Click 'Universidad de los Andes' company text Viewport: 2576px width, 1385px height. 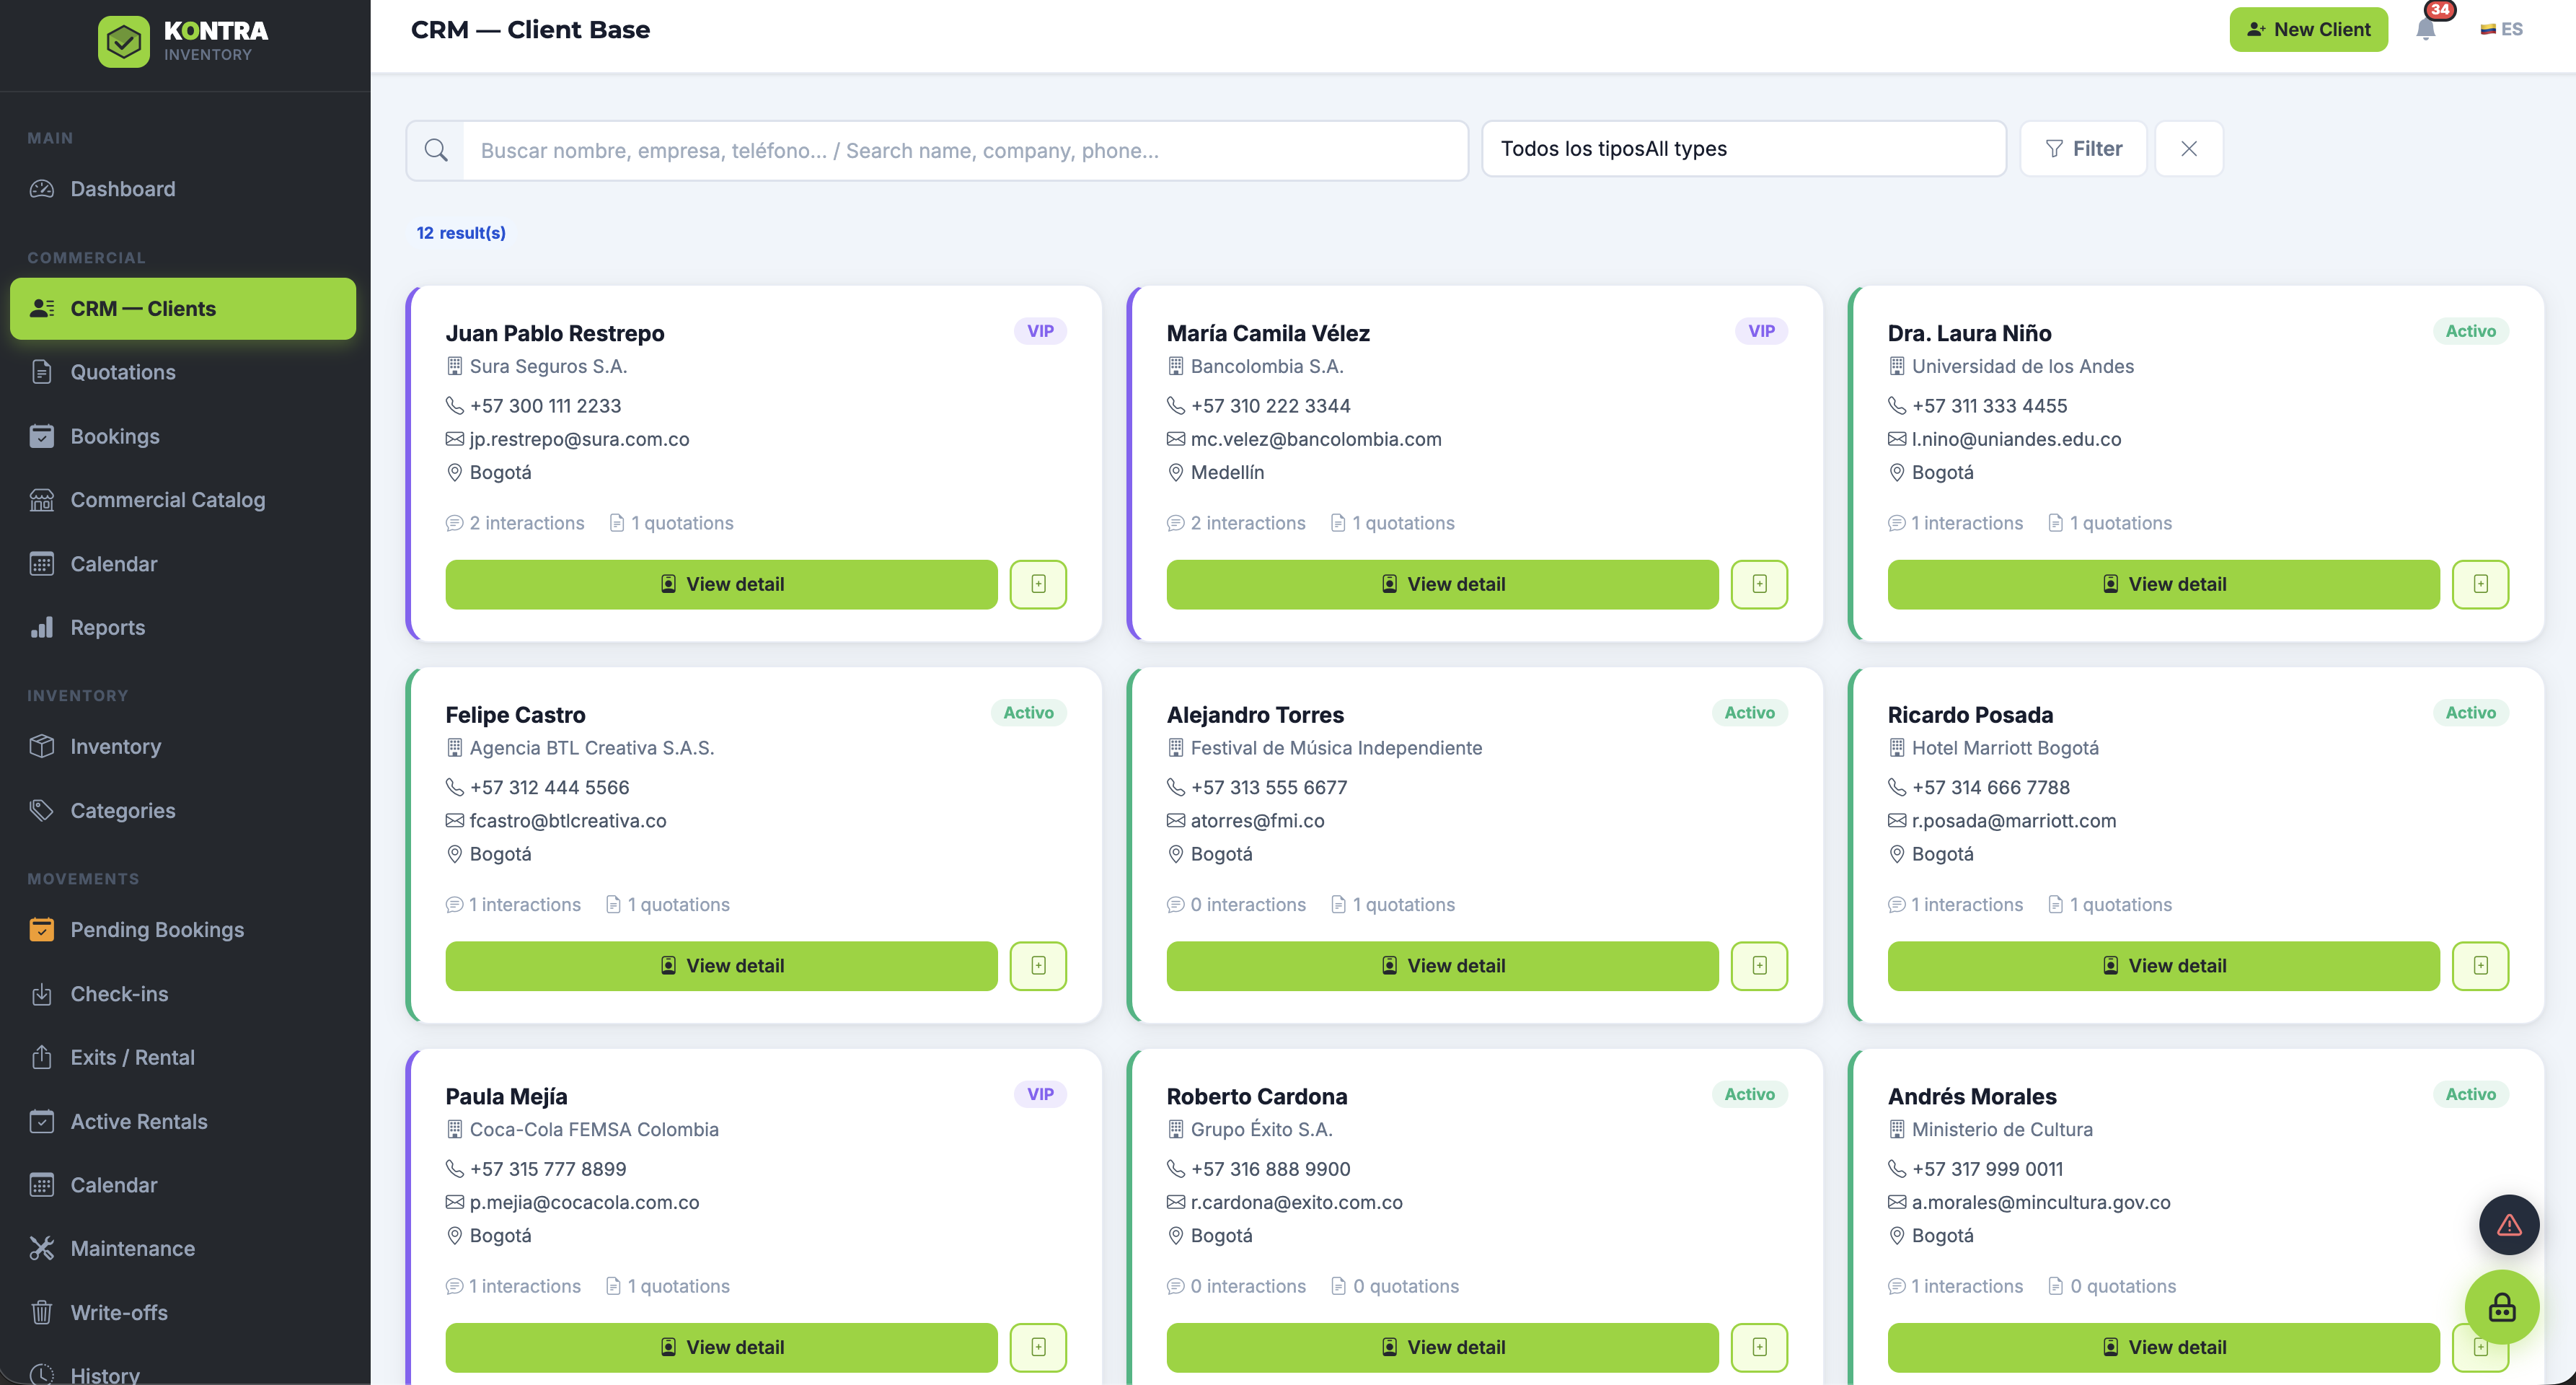(2022, 366)
